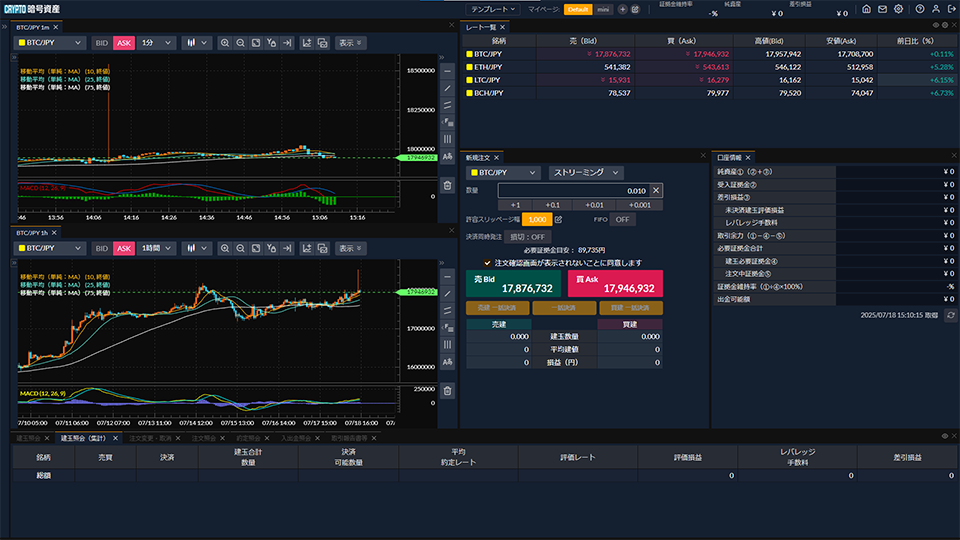Image resolution: width=960 pixels, height=540 pixels.
Task: Zoom in on the 1m chart
Action: (x=225, y=43)
